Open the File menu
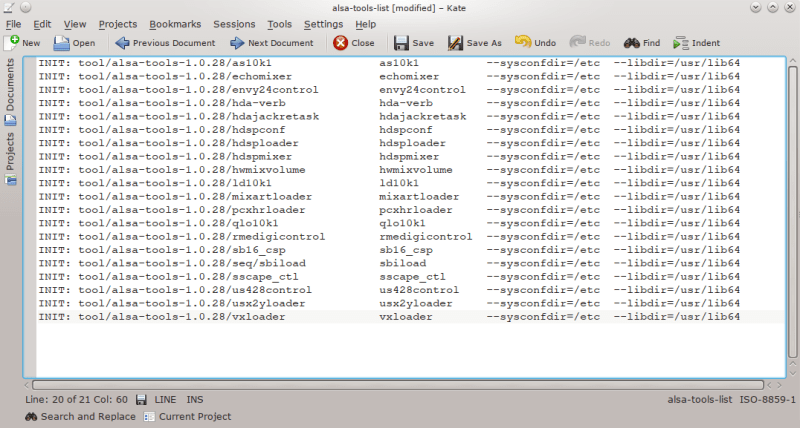The width and height of the screenshot is (800, 428). [13, 24]
